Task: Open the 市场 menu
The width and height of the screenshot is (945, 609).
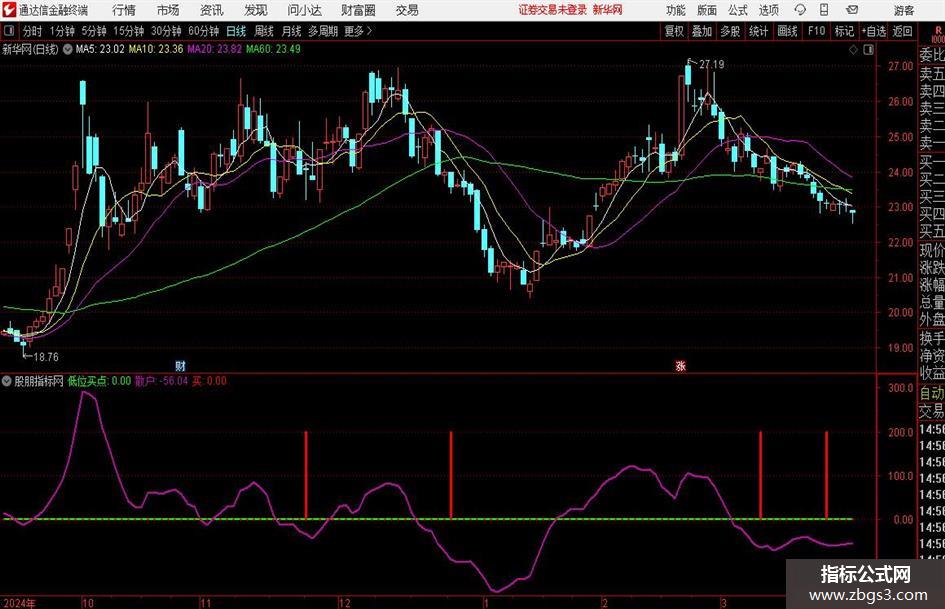Action: (x=168, y=10)
